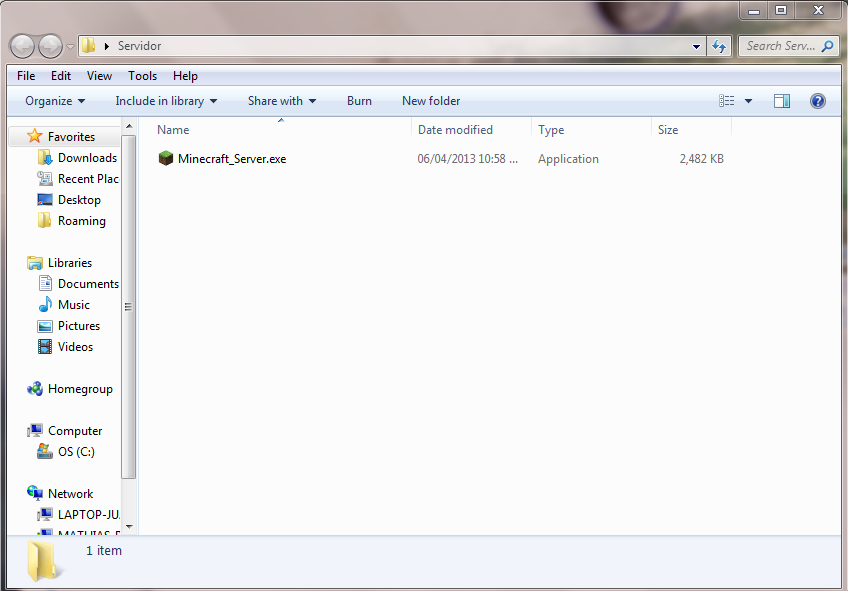Click the Pictures library icon
Screen dimensions: 848x591
coord(45,326)
